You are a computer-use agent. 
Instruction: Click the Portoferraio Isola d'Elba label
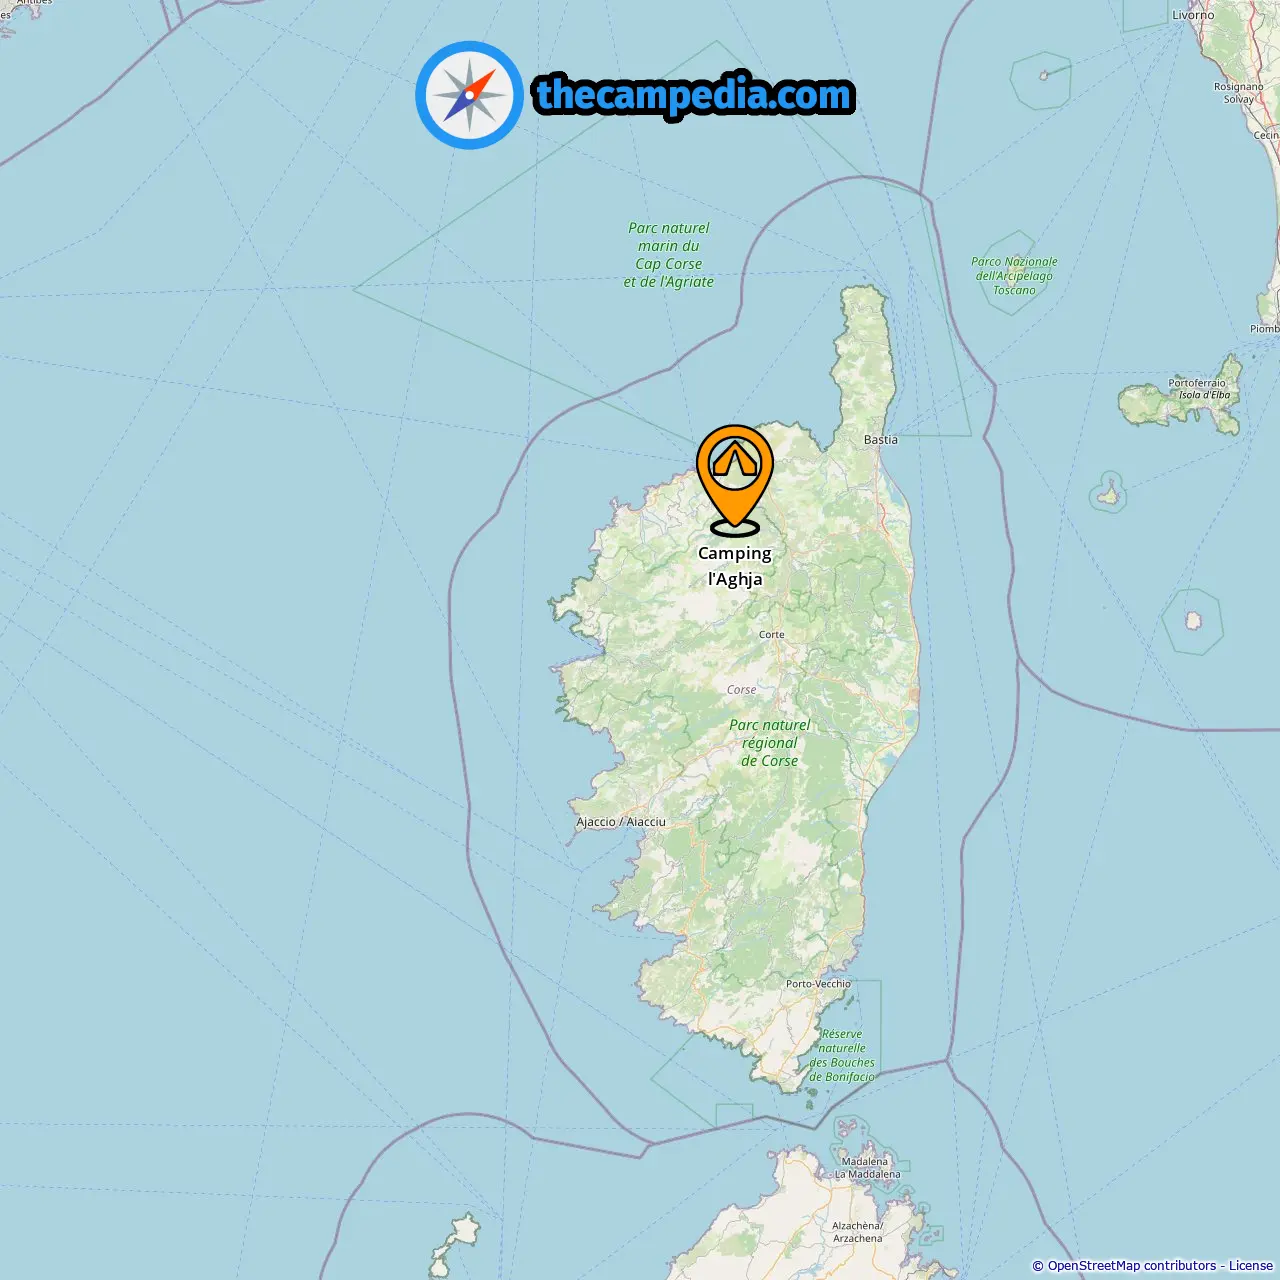click(1200, 389)
